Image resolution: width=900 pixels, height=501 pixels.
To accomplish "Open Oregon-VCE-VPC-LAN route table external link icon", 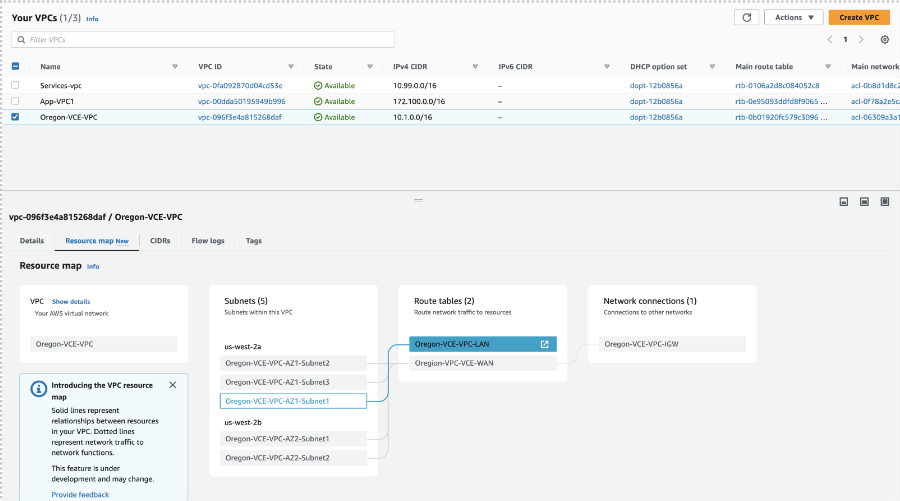I will [x=544, y=344].
